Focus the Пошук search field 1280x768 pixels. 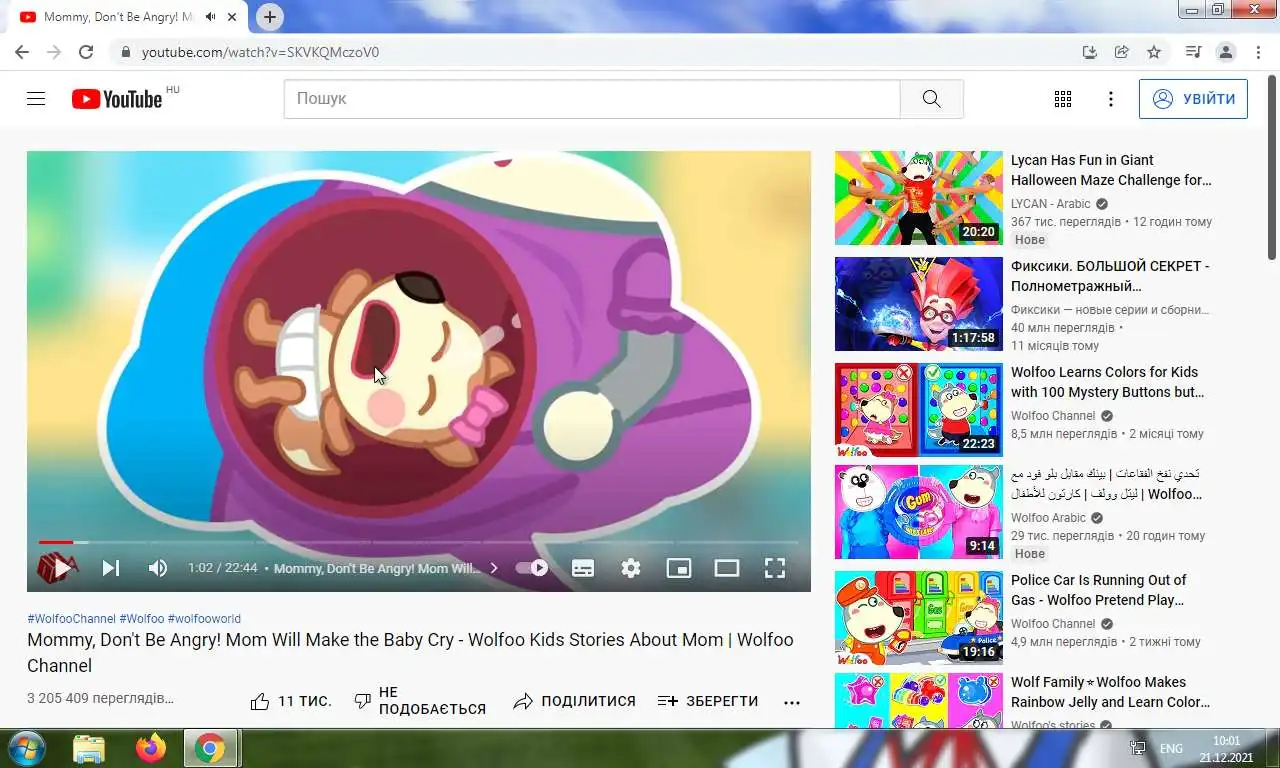[592, 99]
